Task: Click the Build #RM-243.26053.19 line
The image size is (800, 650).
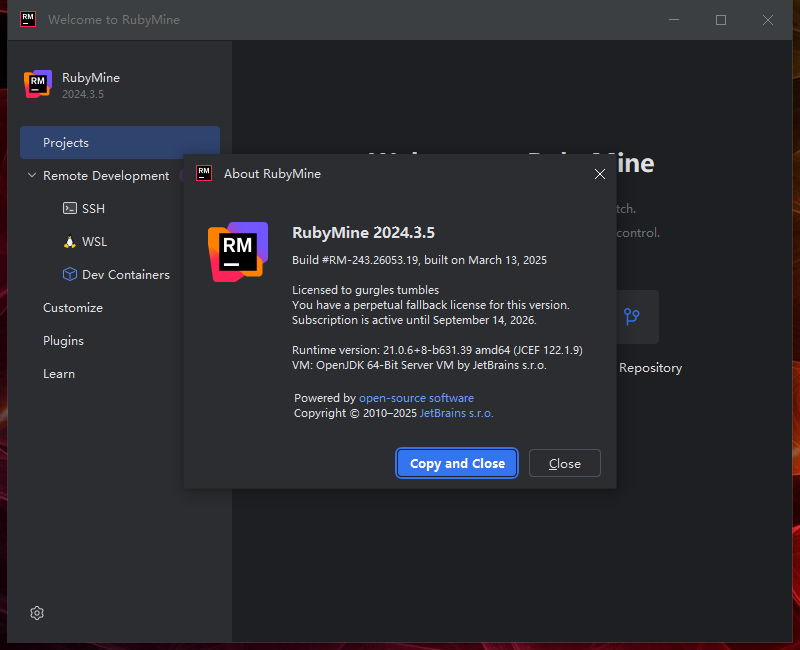Action: click(x=419, y=260)
